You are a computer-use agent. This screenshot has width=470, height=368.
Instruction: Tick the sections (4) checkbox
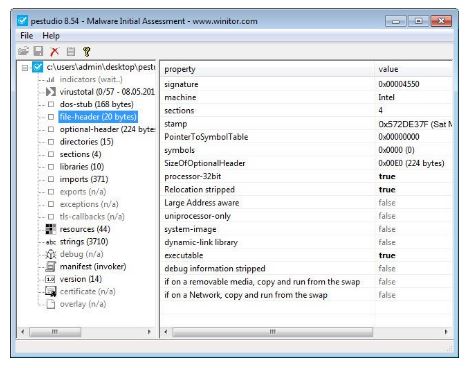tap(51, 154)
